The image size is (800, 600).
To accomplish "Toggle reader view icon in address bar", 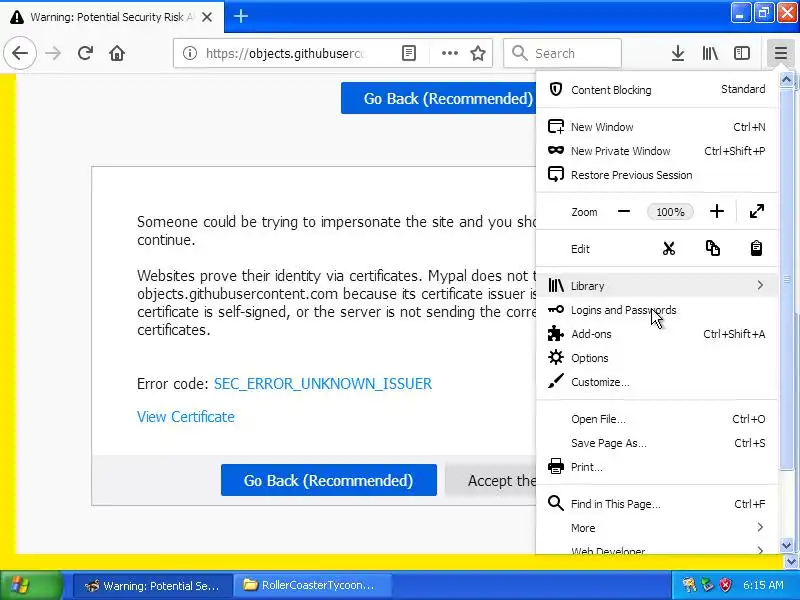I will coord(409,53).
